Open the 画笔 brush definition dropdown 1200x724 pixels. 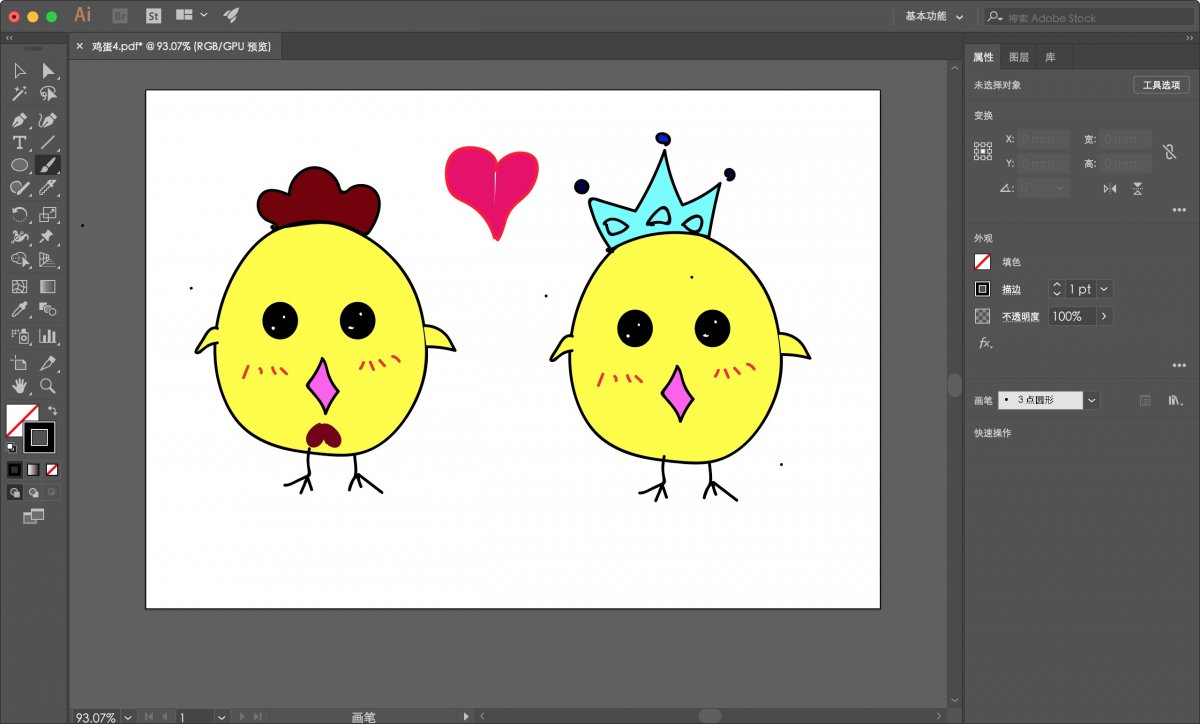click(1092, 400)
